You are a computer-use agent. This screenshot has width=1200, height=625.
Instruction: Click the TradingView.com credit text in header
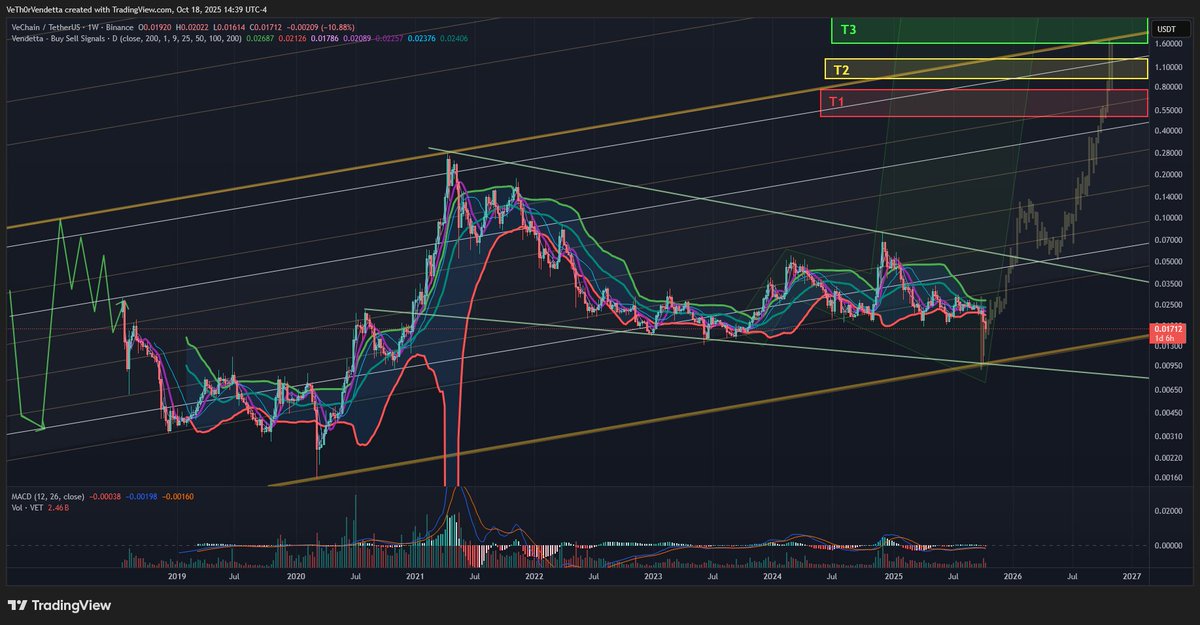pos(143,9)
